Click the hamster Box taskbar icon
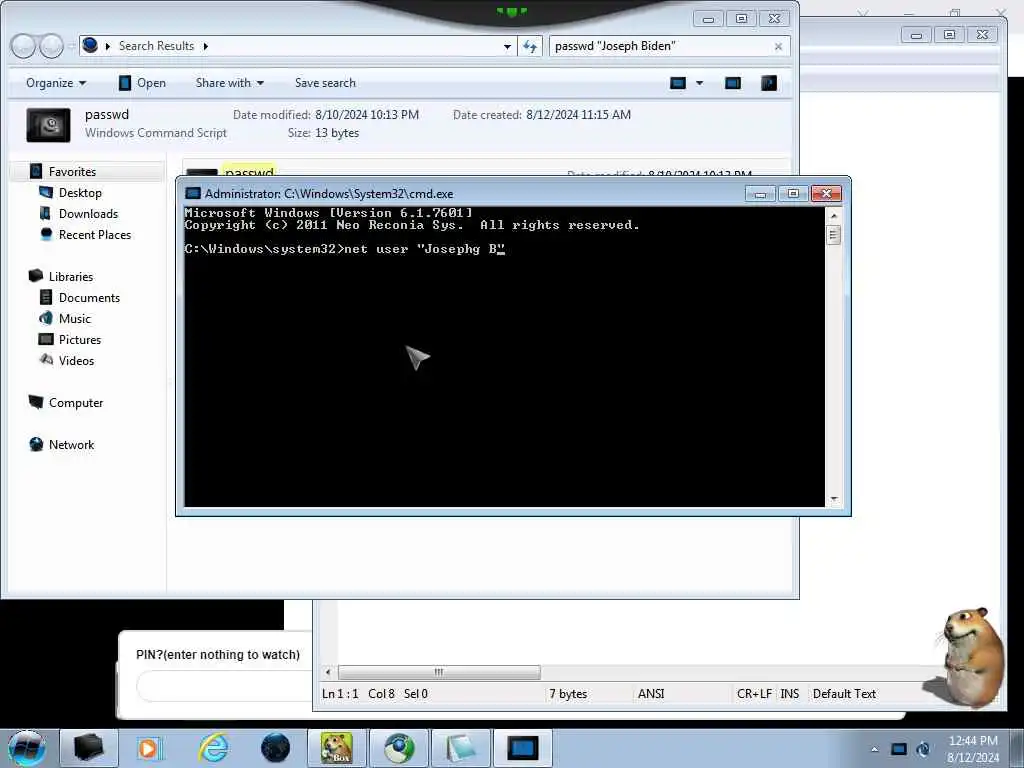 [337, 748]
